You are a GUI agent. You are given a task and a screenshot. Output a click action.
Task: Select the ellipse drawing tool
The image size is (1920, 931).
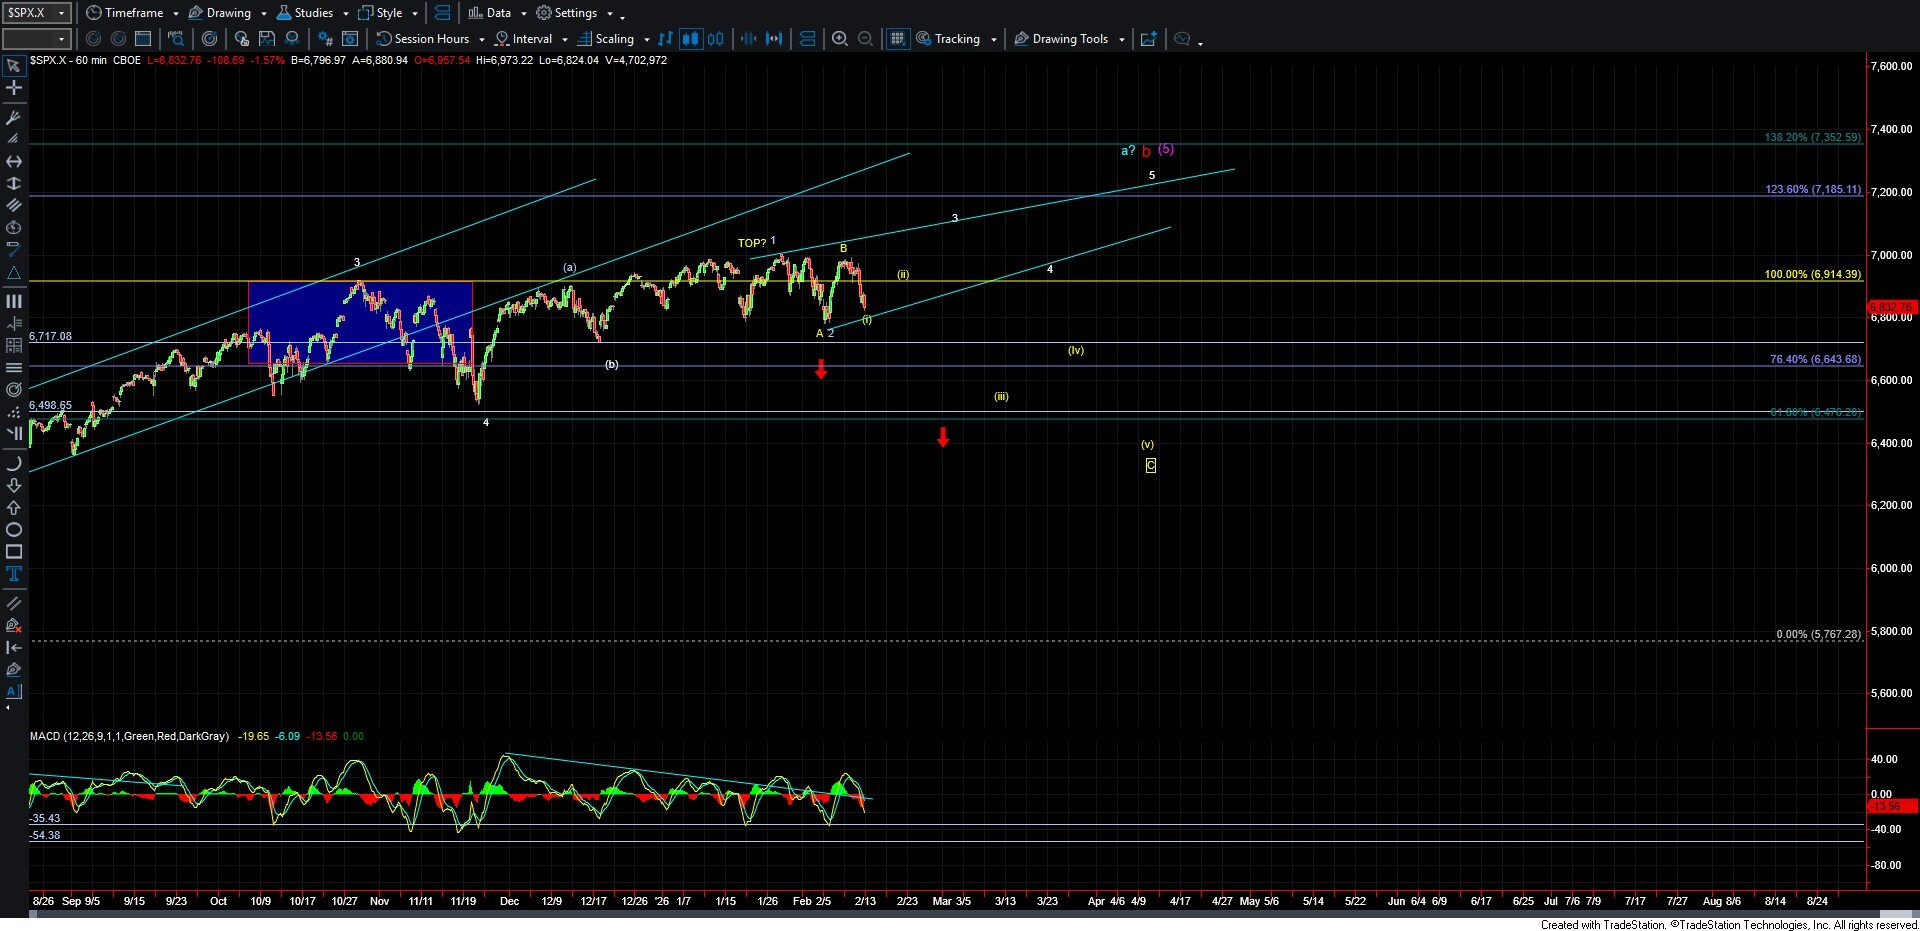[x=14, y=530]
